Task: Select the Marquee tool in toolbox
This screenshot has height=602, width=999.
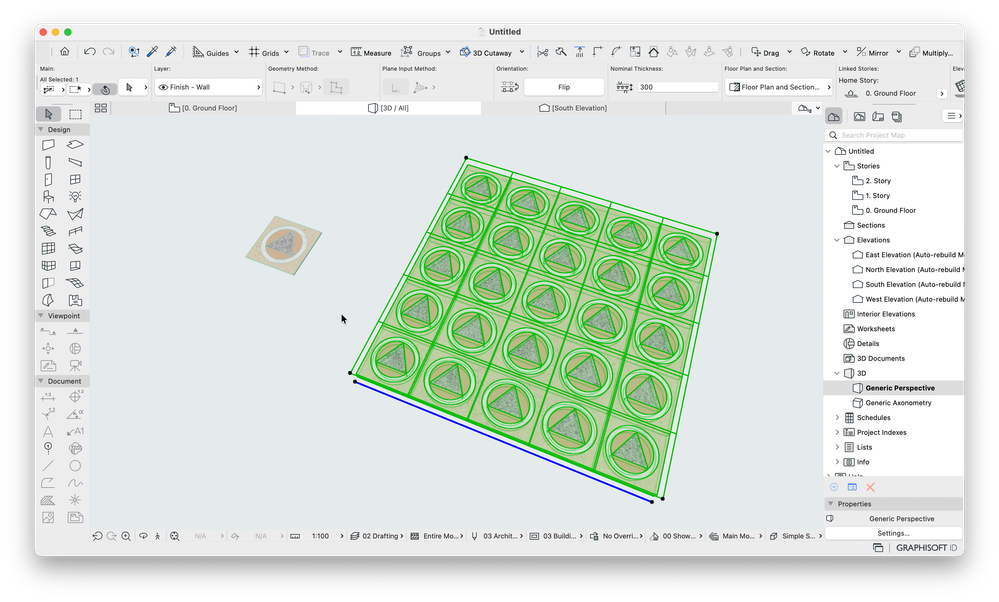Action: tap(75, 114)
